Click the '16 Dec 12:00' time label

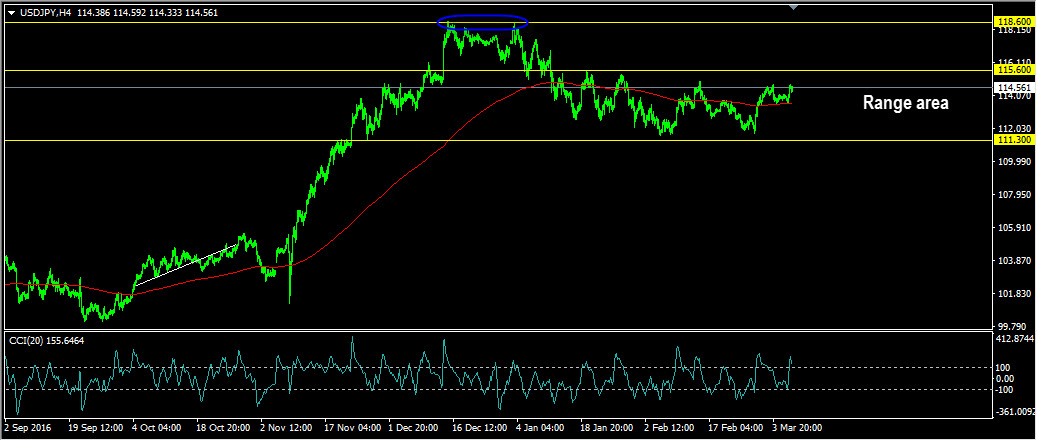coord(480,428)
